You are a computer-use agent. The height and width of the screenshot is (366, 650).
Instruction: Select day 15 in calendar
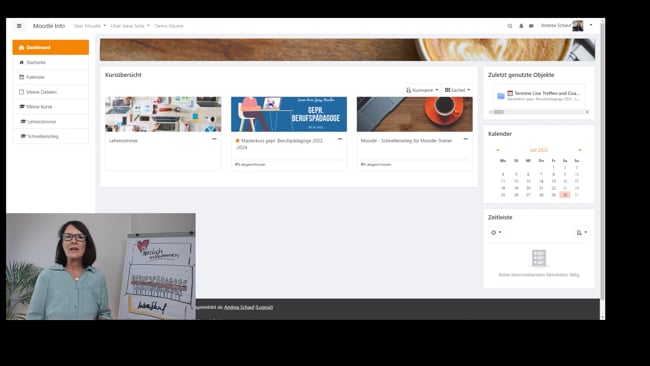coord(553,181)
